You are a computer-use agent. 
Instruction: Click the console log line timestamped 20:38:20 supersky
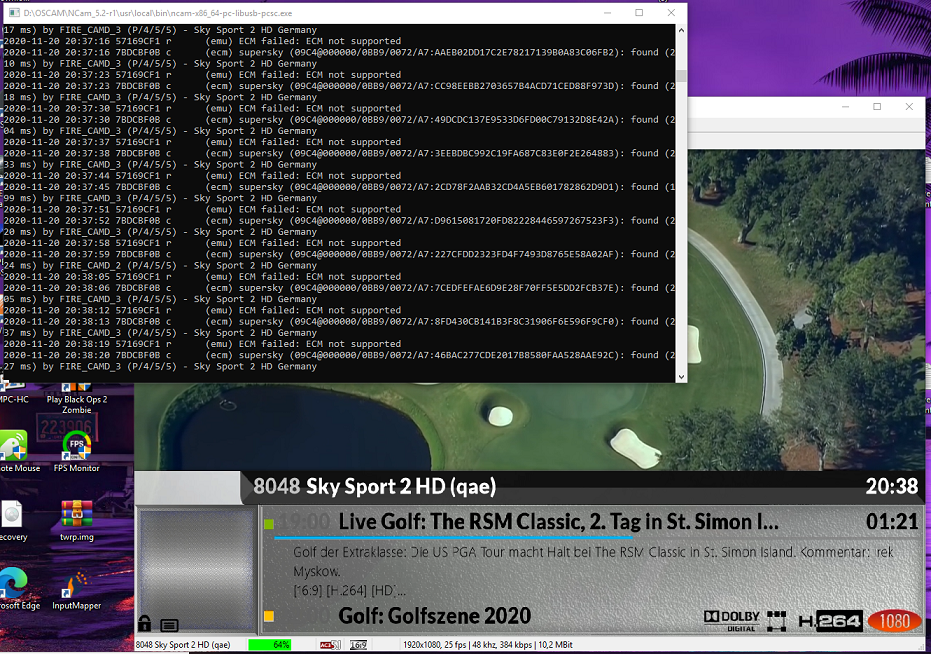(340, 355)
